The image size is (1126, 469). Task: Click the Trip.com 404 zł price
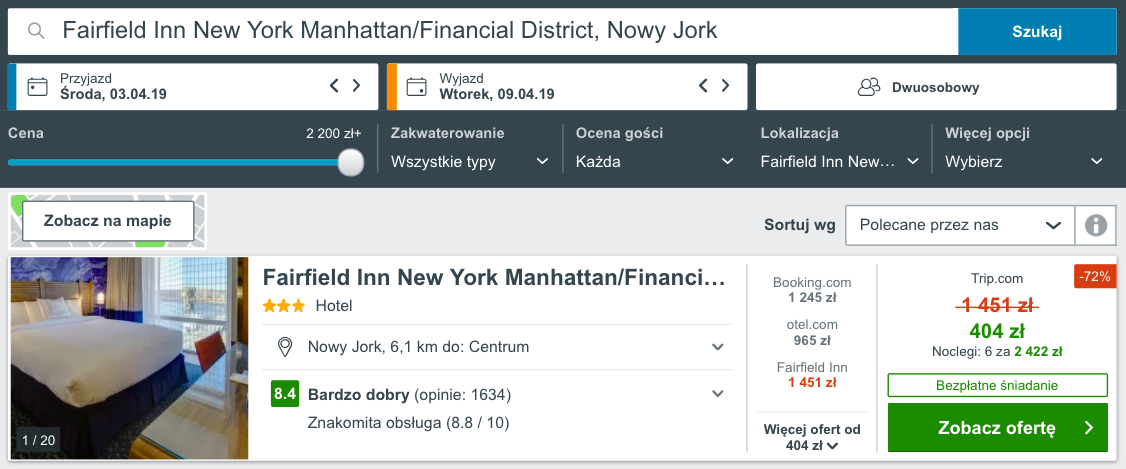[x=997, y=331]
